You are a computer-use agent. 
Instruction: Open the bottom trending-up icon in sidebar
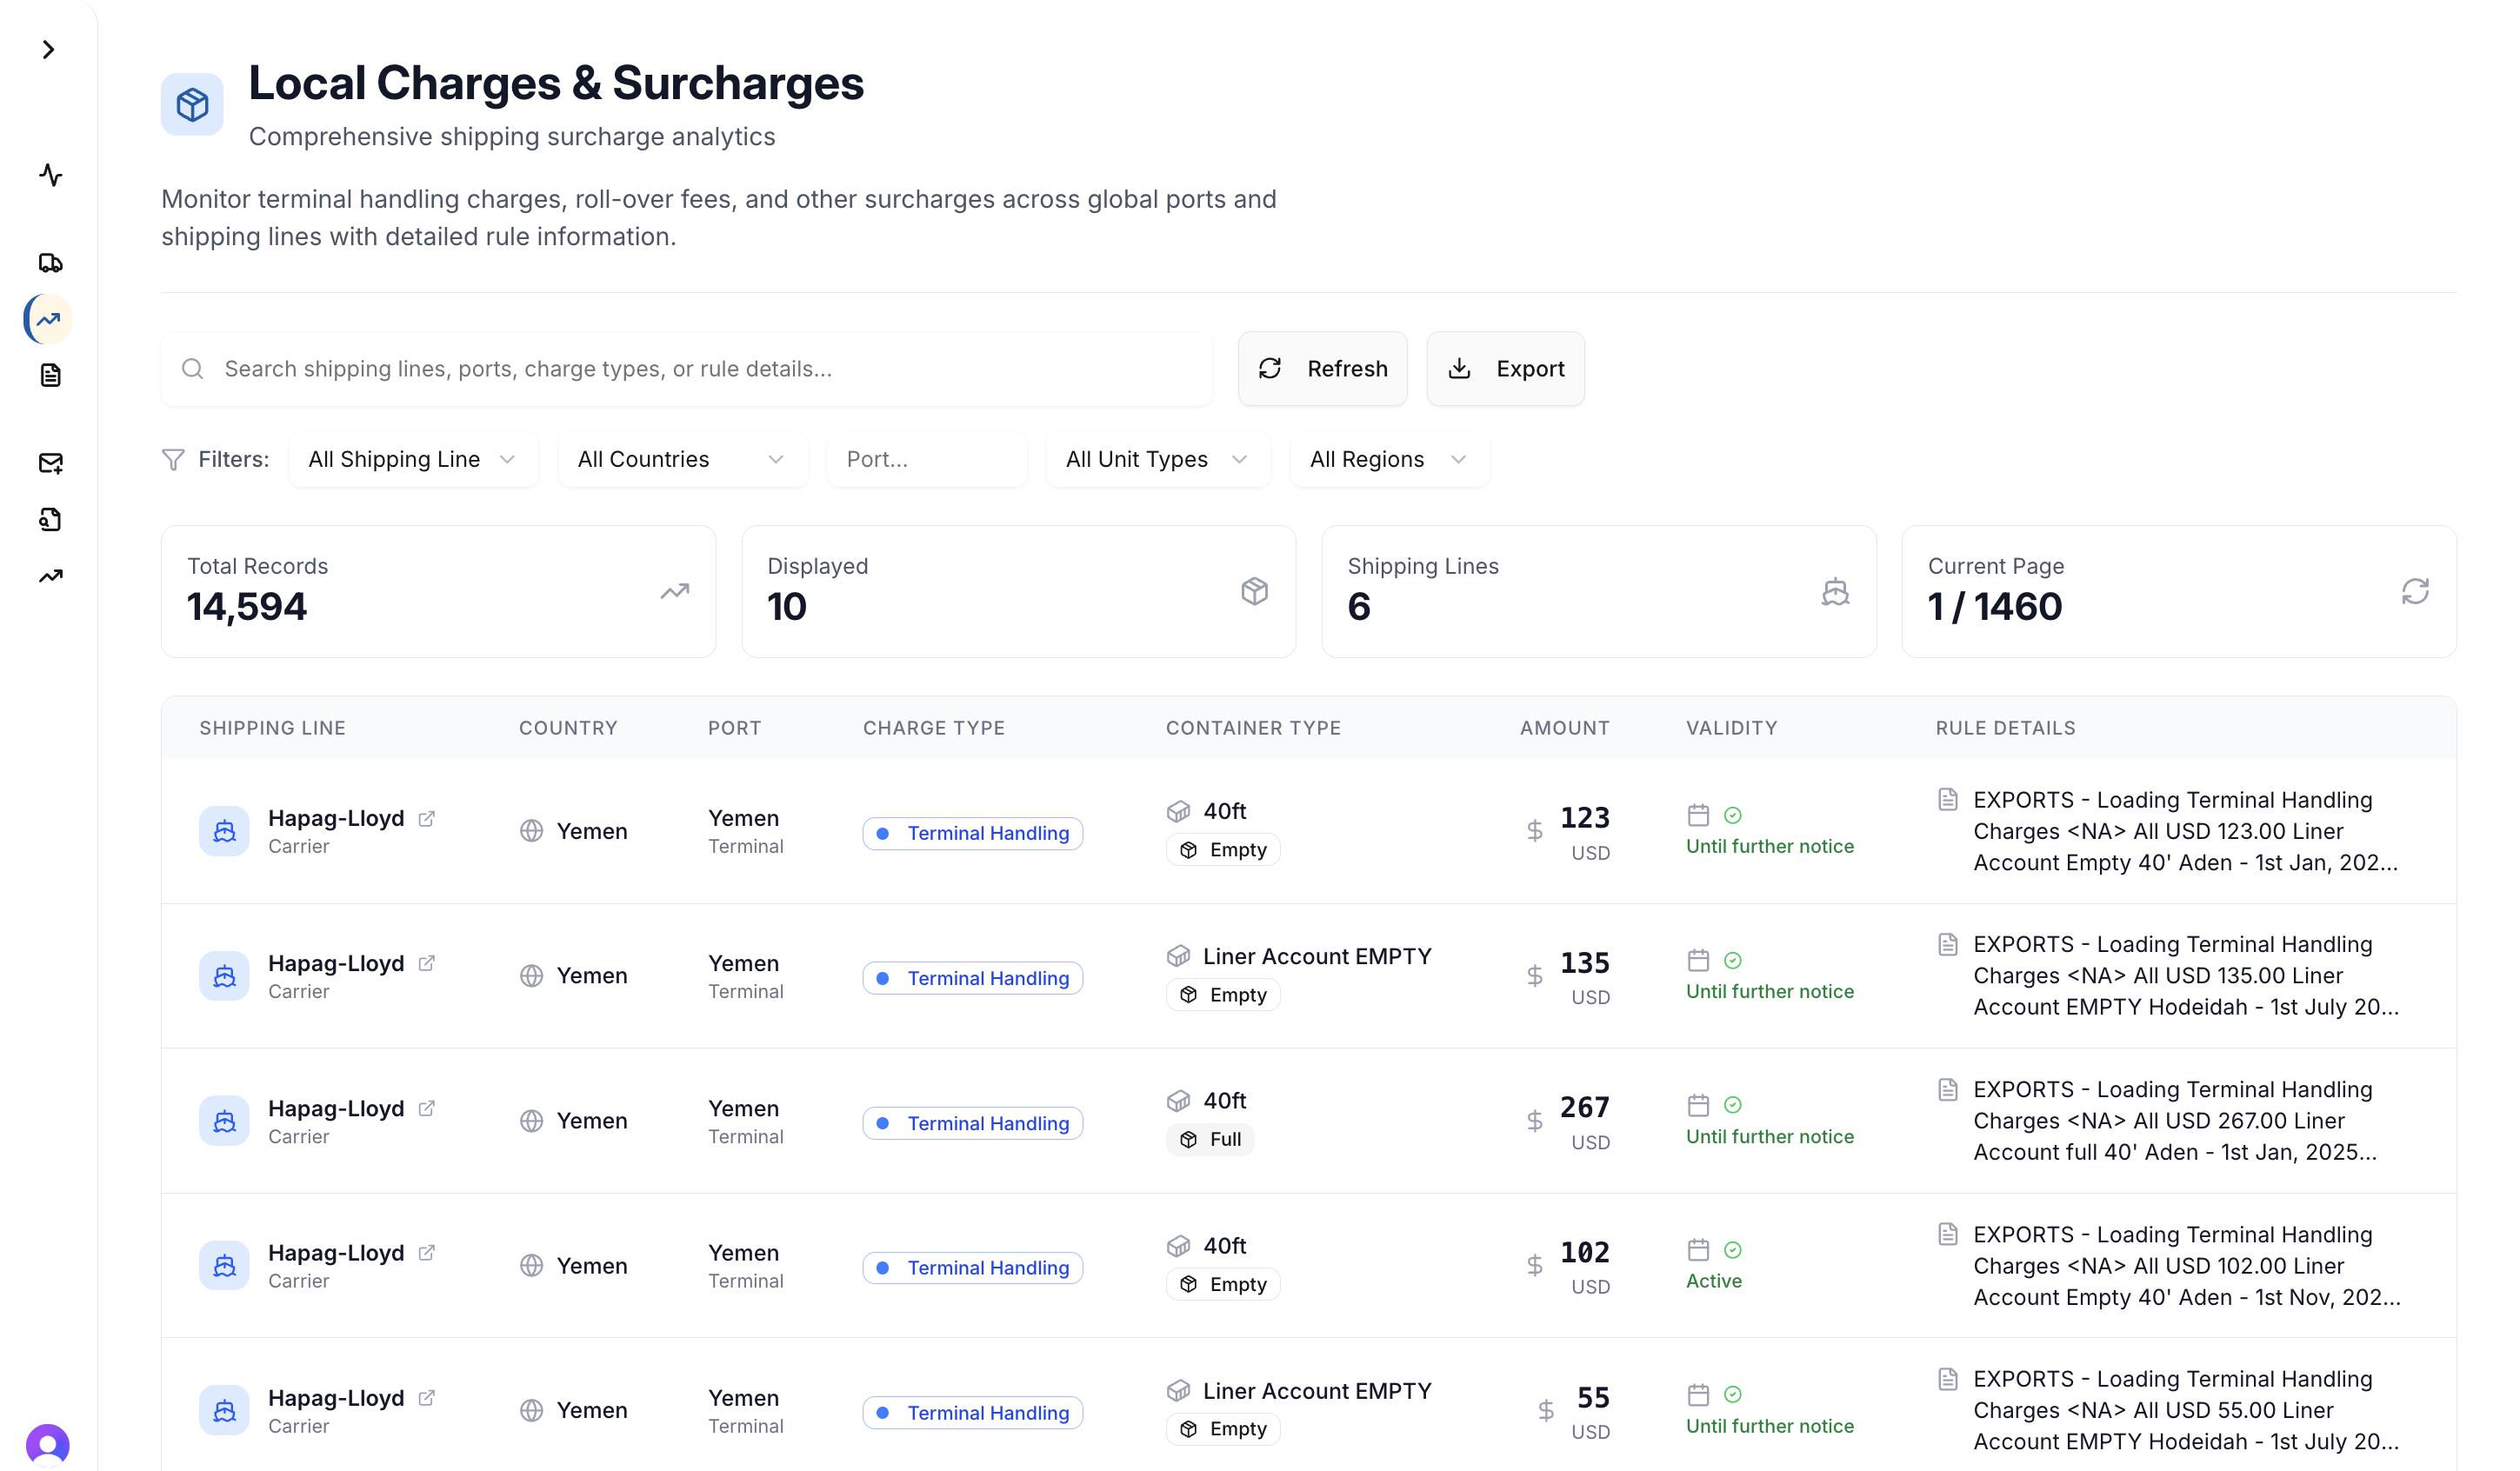(x=50, y=576)
